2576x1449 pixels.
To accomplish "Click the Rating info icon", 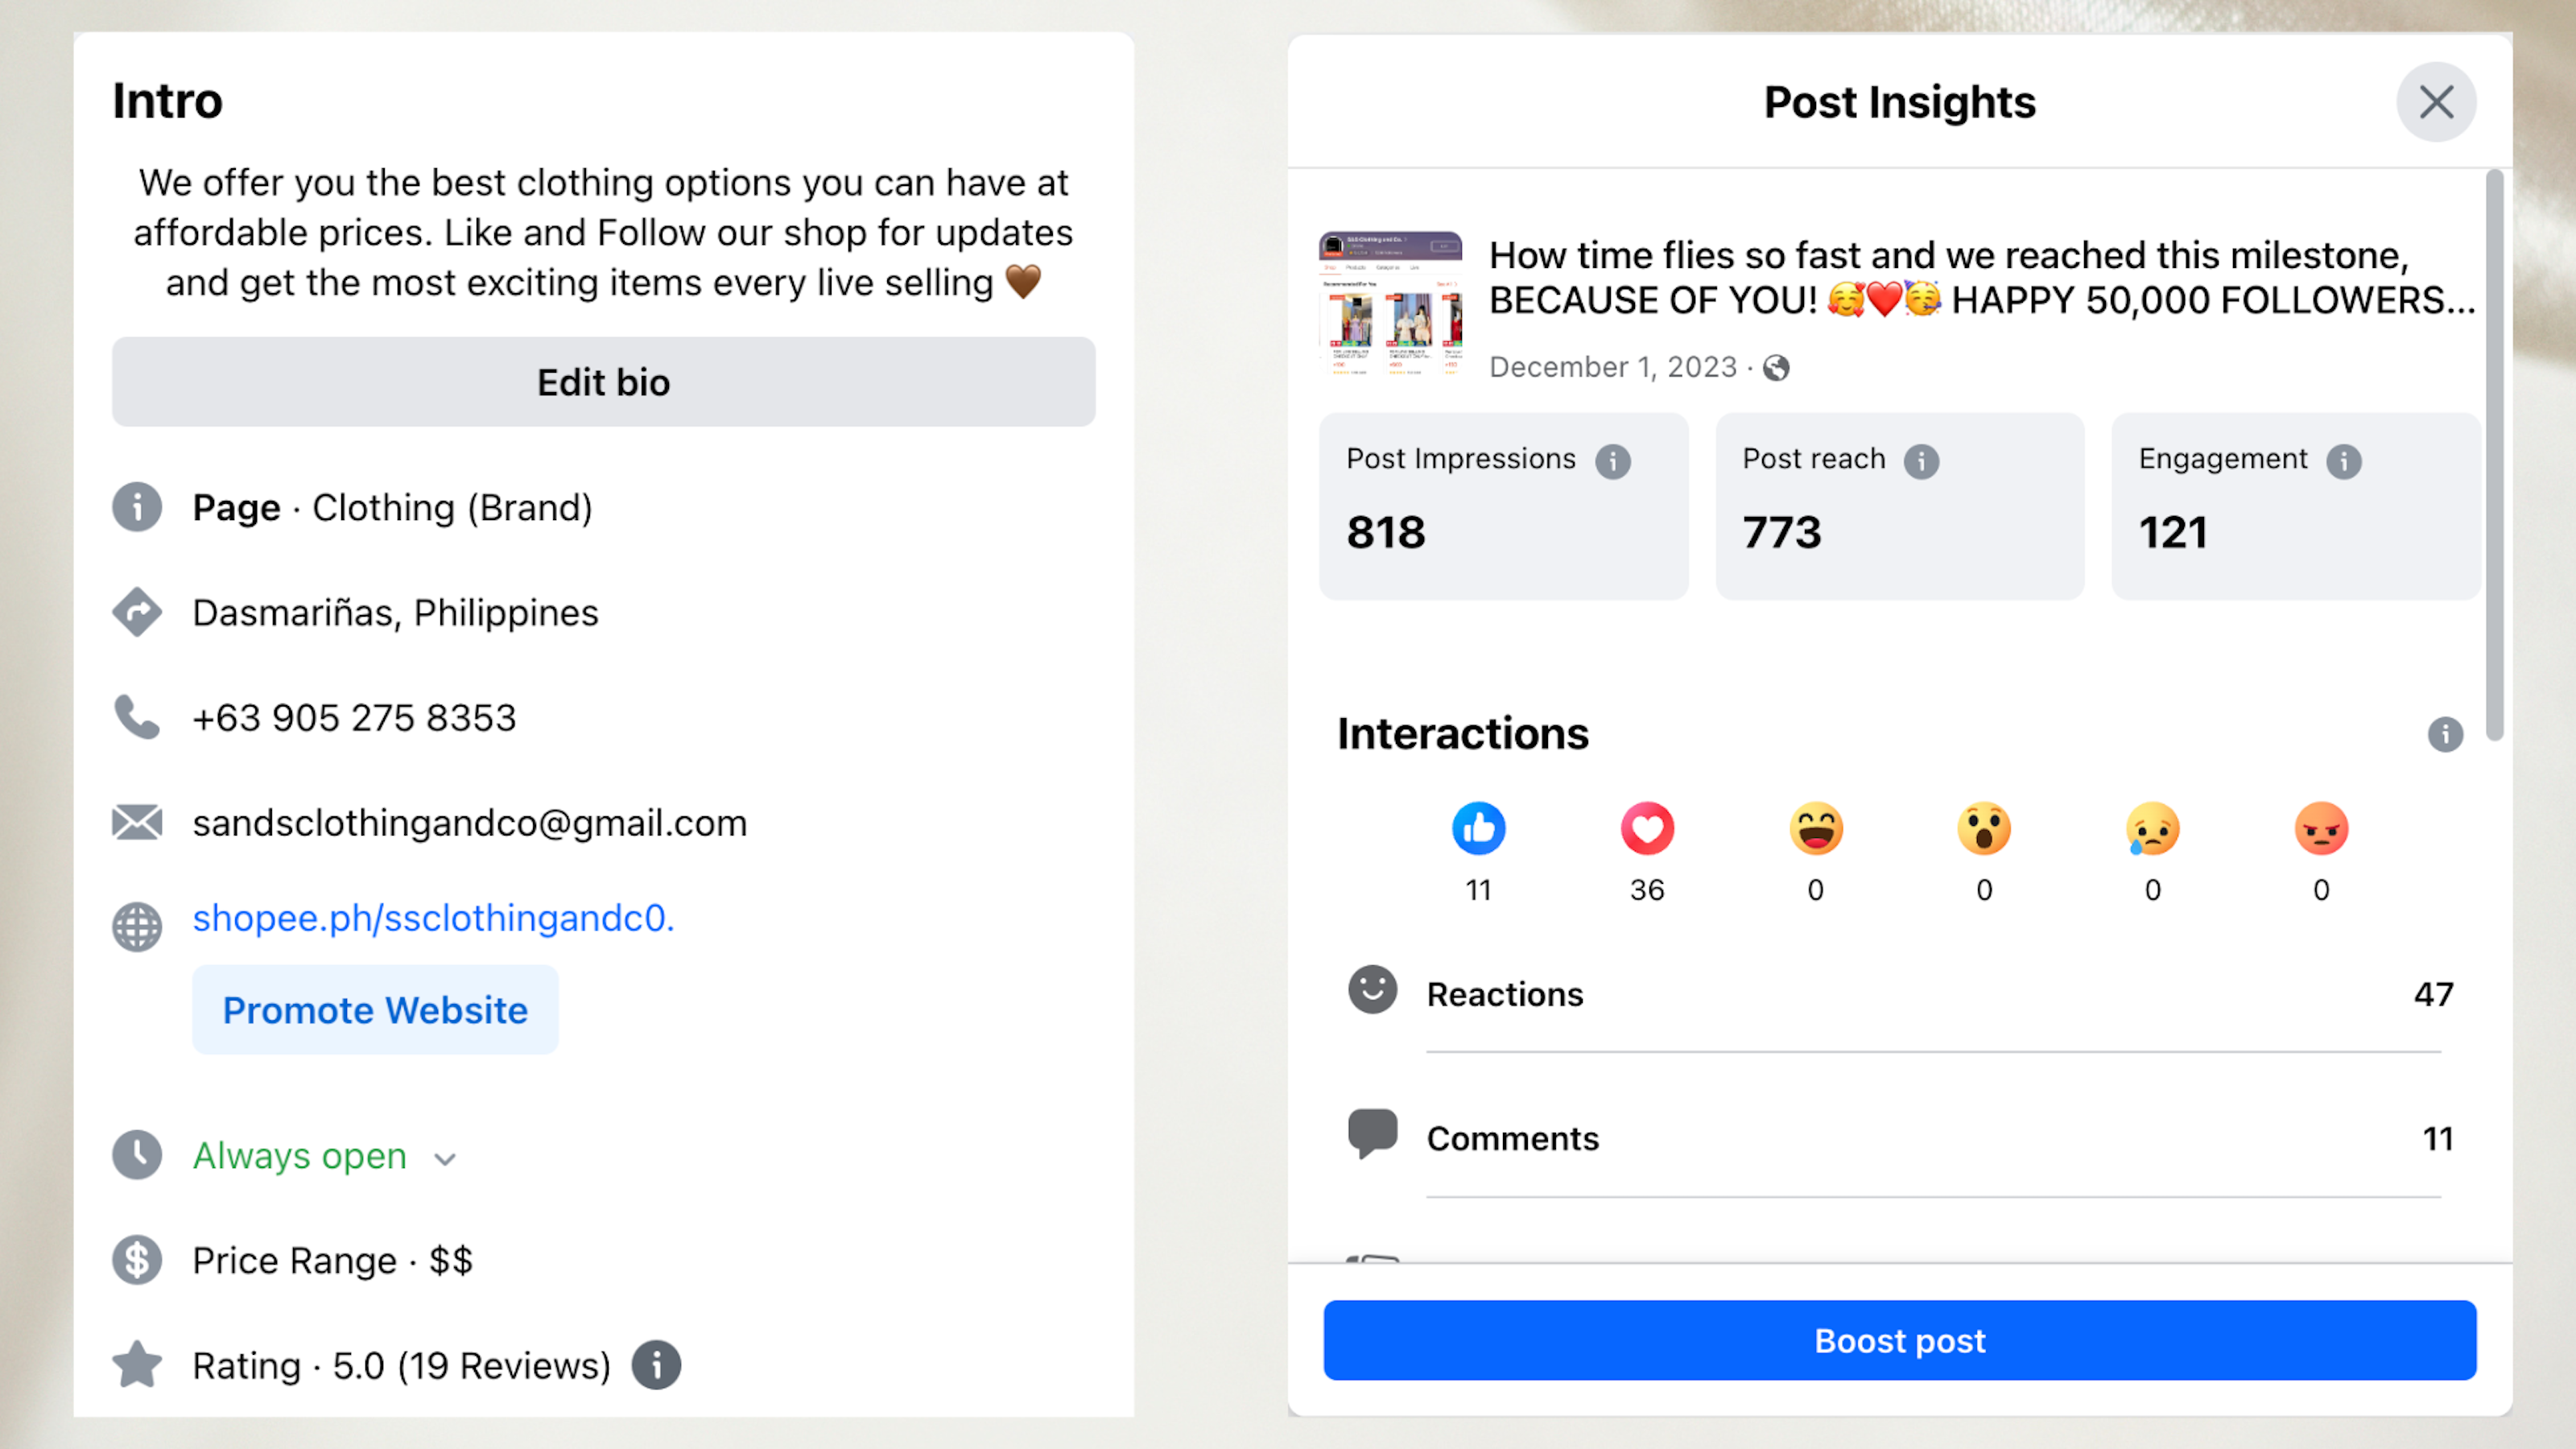I will coord(656,1365).
